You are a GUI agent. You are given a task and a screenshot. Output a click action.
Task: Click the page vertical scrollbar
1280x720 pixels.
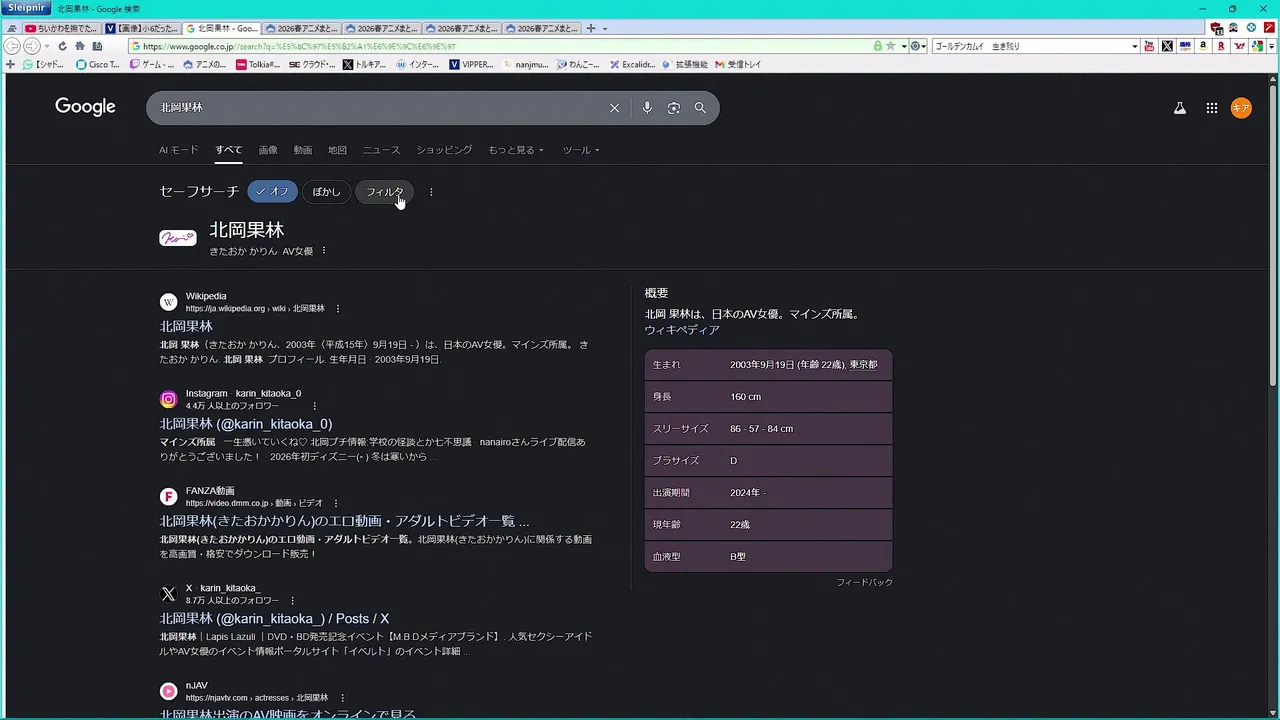[1273, 235]
